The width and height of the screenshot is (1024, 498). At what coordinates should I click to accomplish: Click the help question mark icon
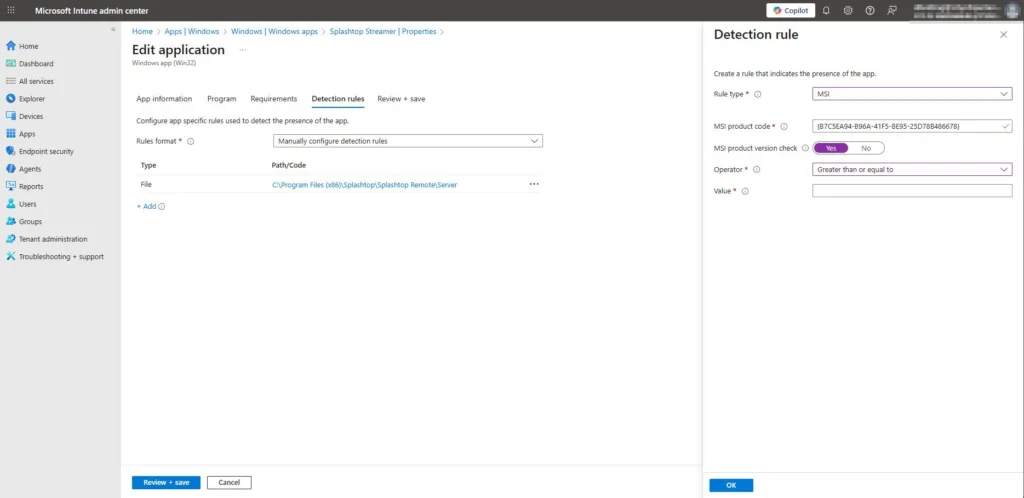pos(869,10)
